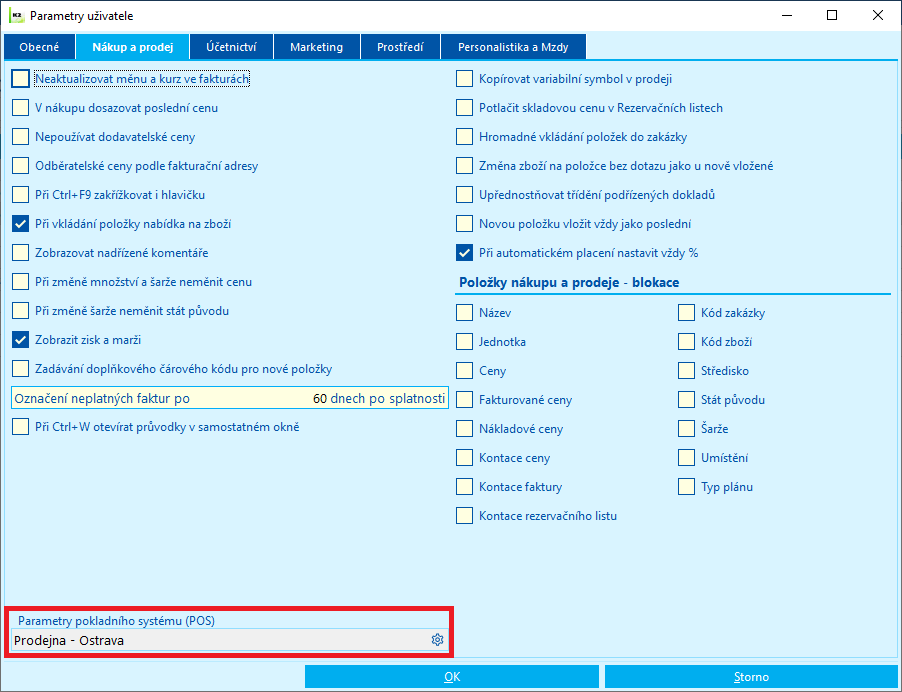902x692 pixels.
Task: Check Potlačit skladovou cenu v Rezervačních listech
Action: 464,108
